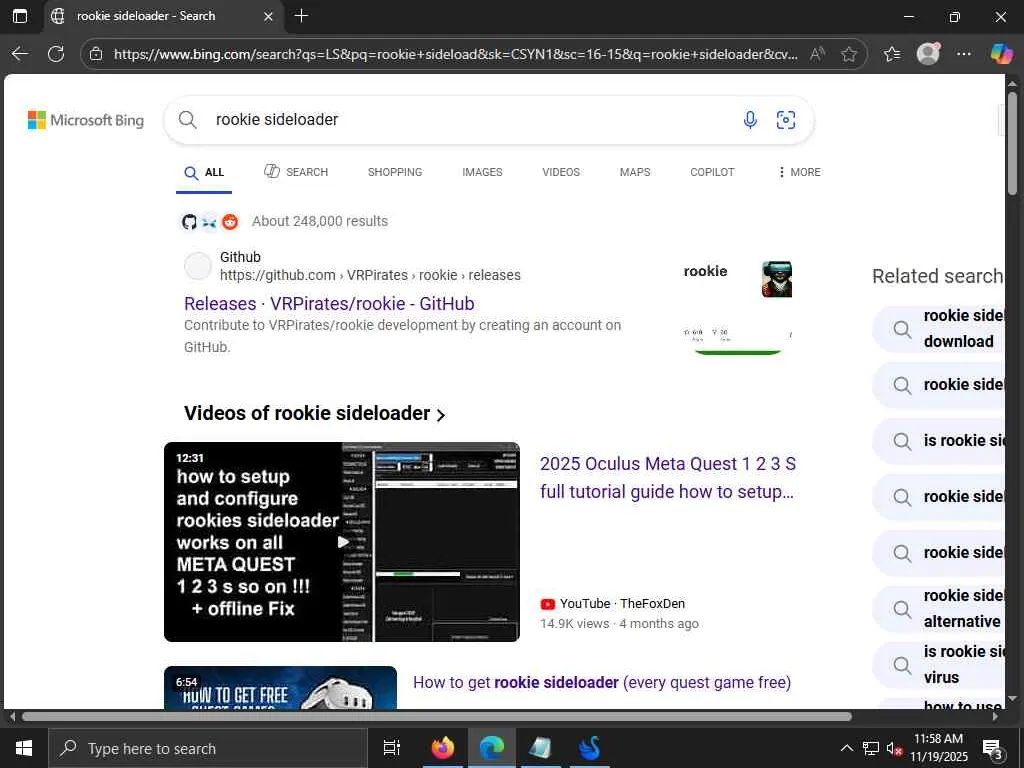Switch to the SHOPPING tab
This screenshot has height=768, width=1024.
tap(395, 172)
